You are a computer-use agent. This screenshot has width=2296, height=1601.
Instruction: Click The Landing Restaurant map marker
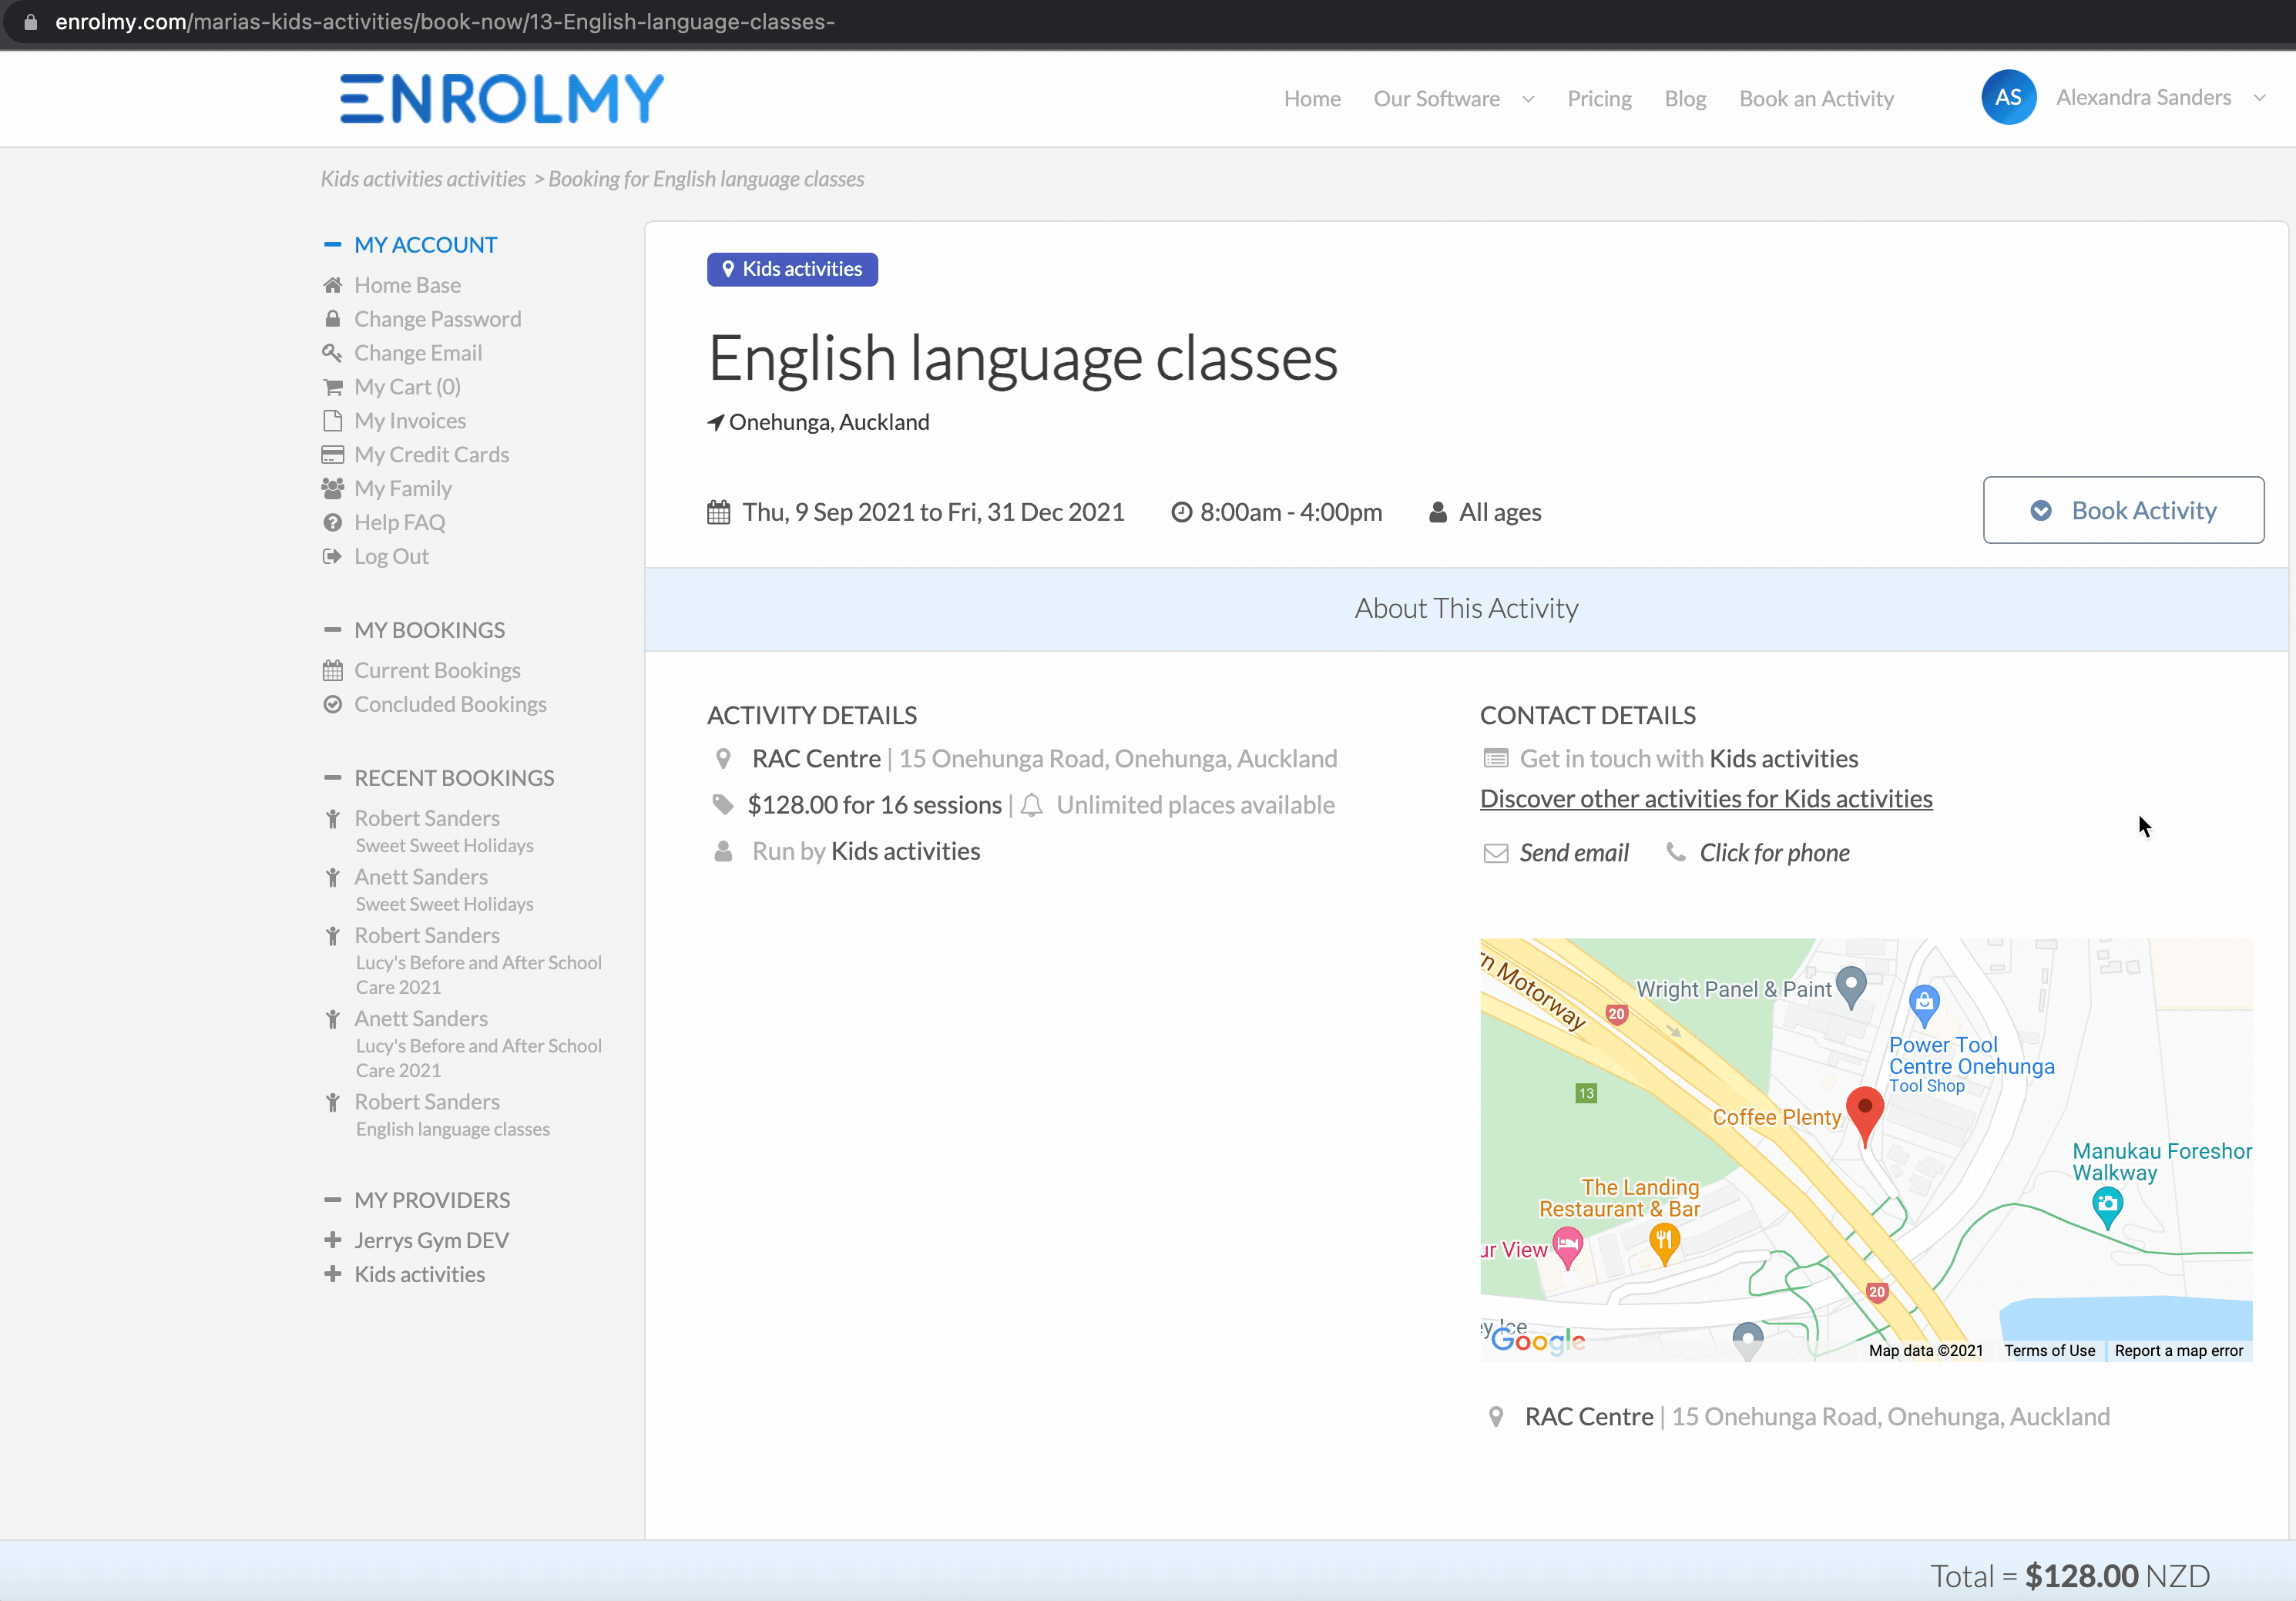click(x=1664, y=1245)
